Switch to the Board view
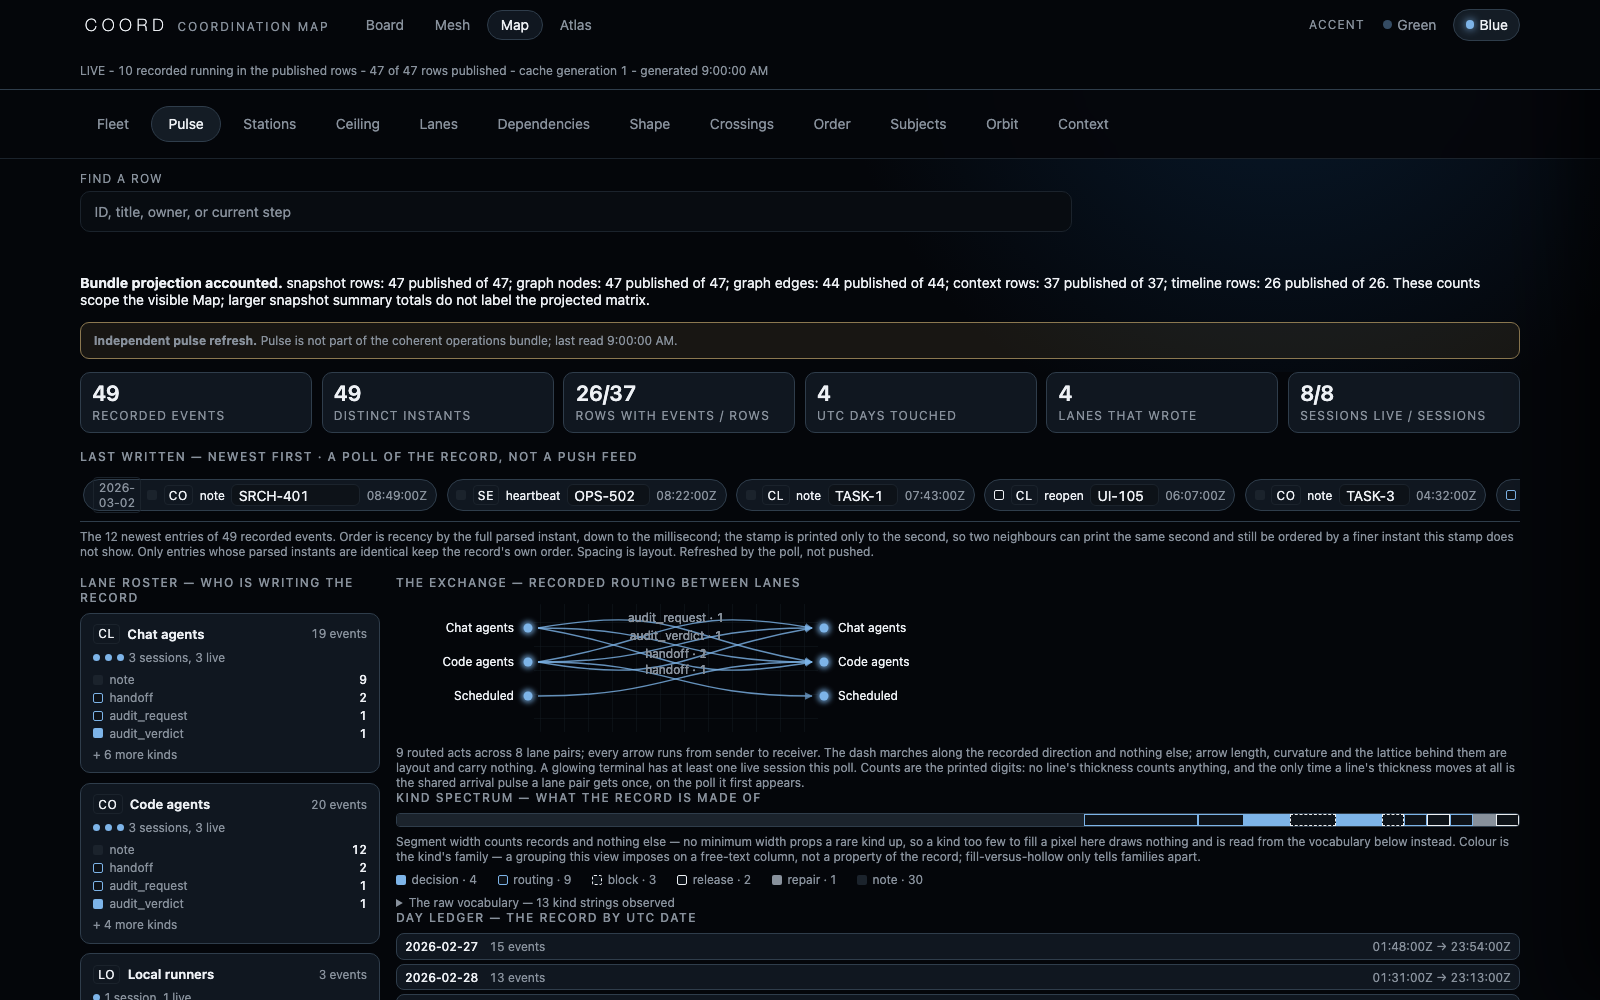 pos(384,25)
